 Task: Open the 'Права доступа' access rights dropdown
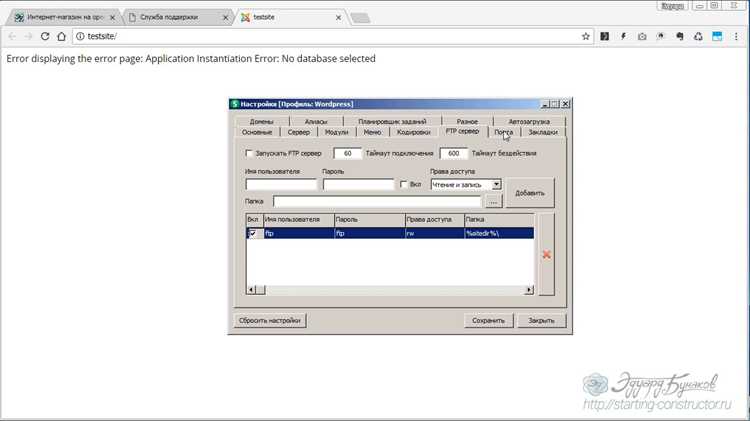tap(496, 184)
